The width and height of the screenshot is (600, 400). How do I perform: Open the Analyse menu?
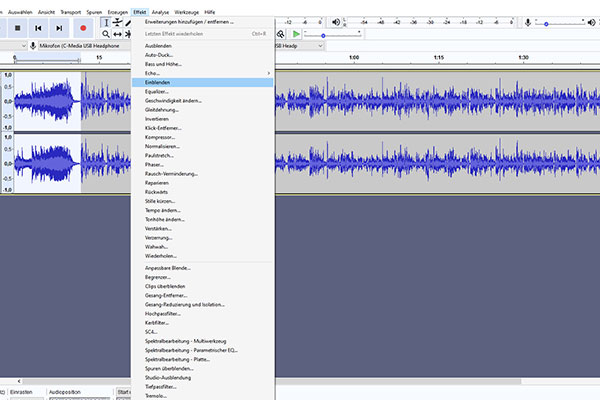(160, 12)
